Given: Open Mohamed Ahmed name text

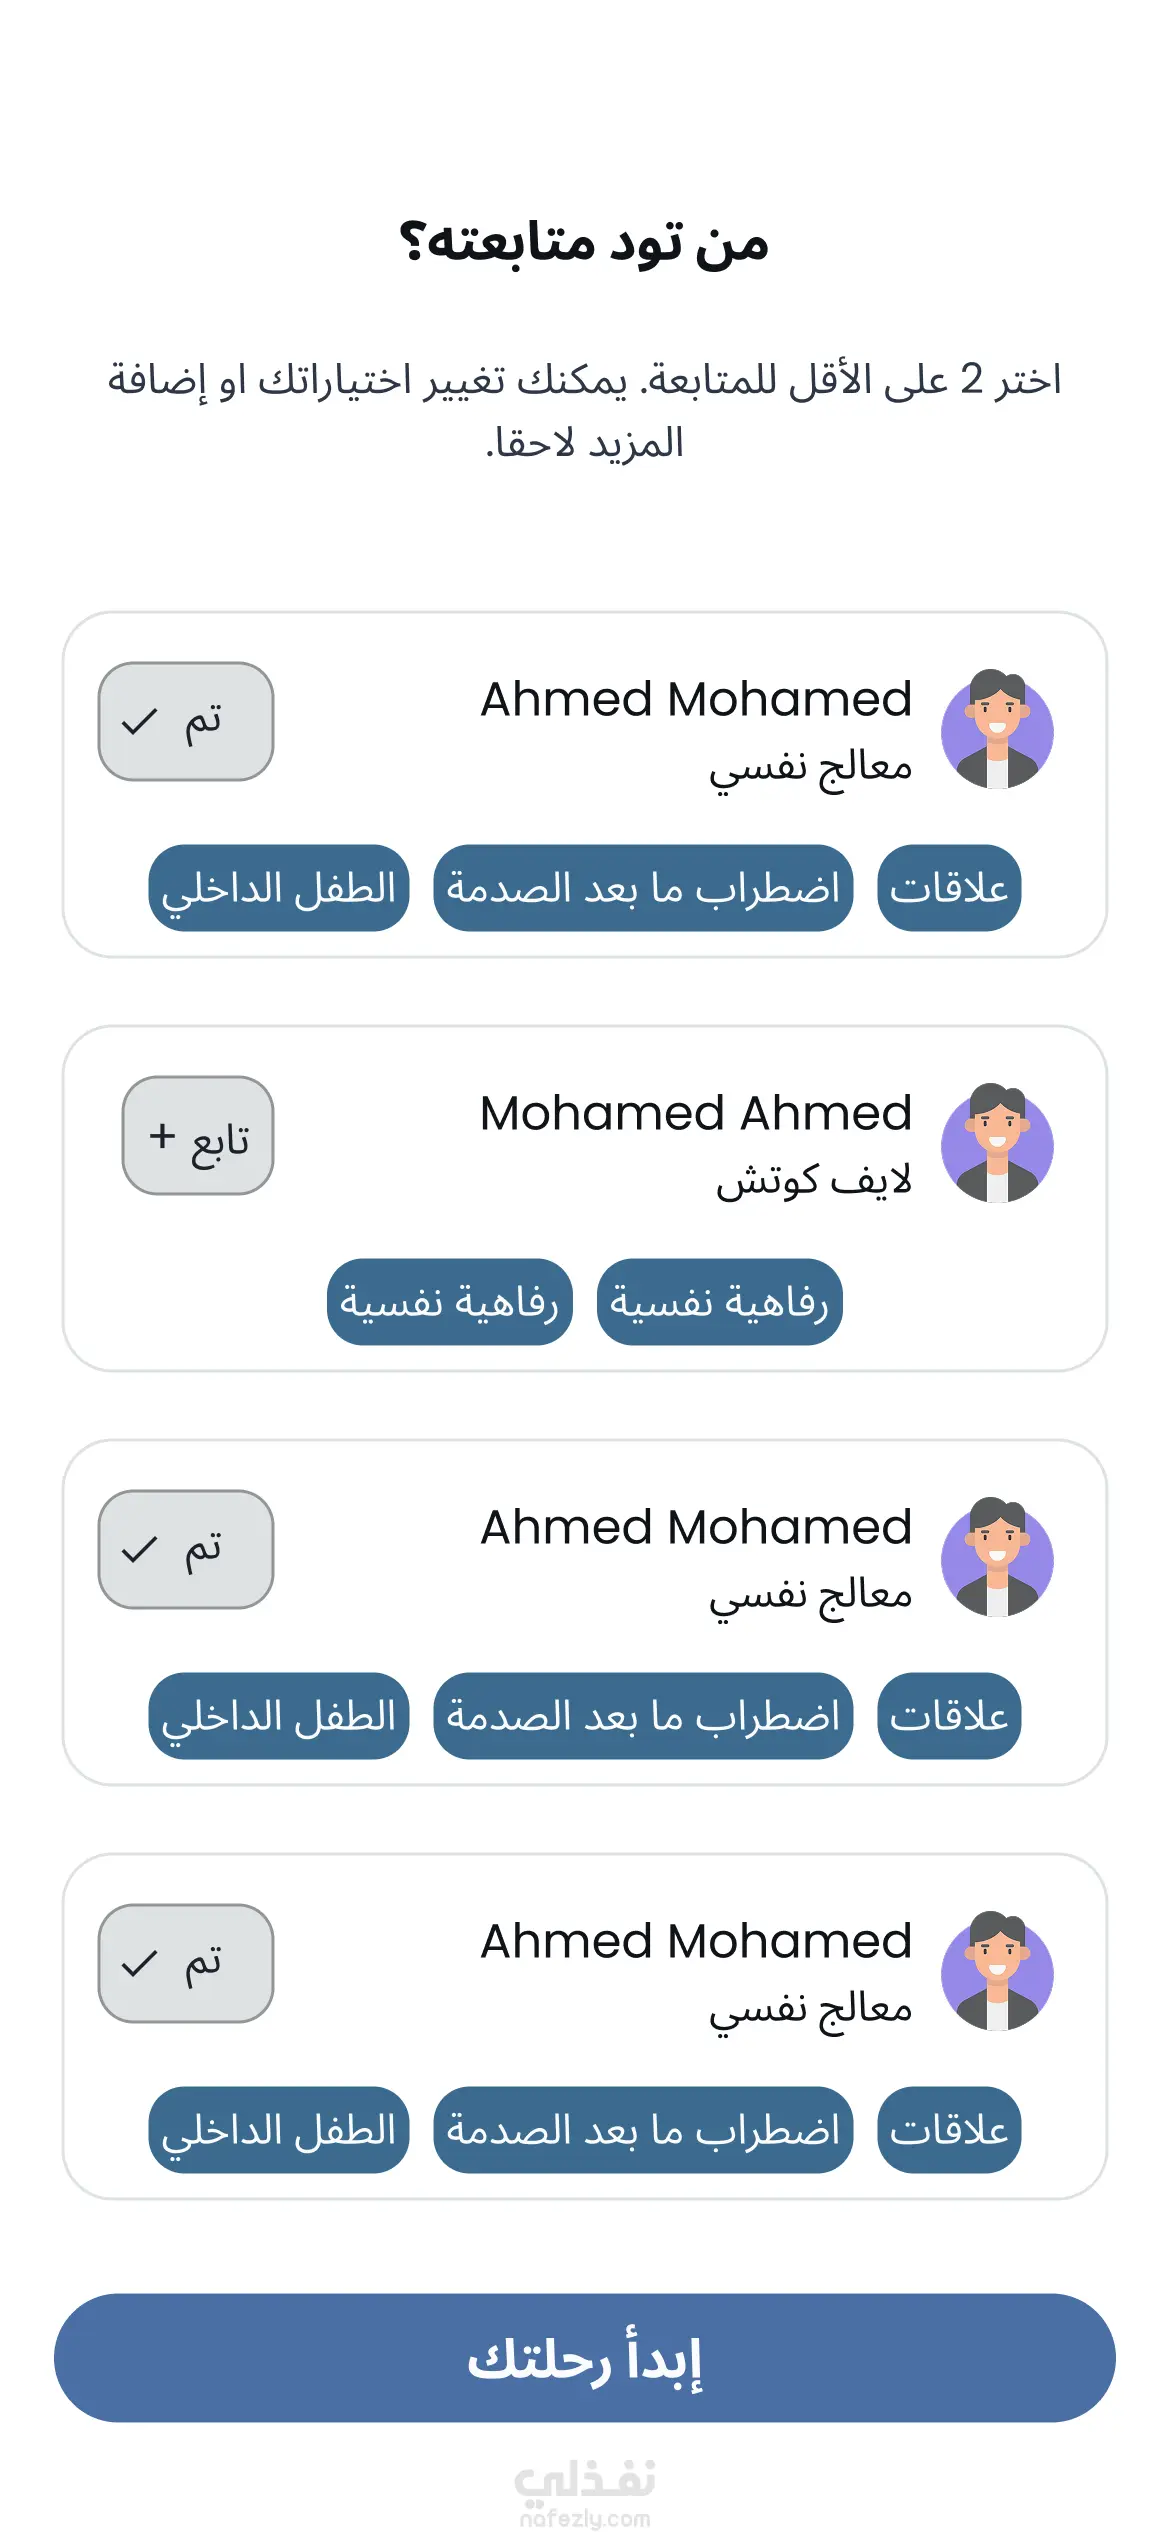Looking at the screenshot, I should tap(696, 1113).
